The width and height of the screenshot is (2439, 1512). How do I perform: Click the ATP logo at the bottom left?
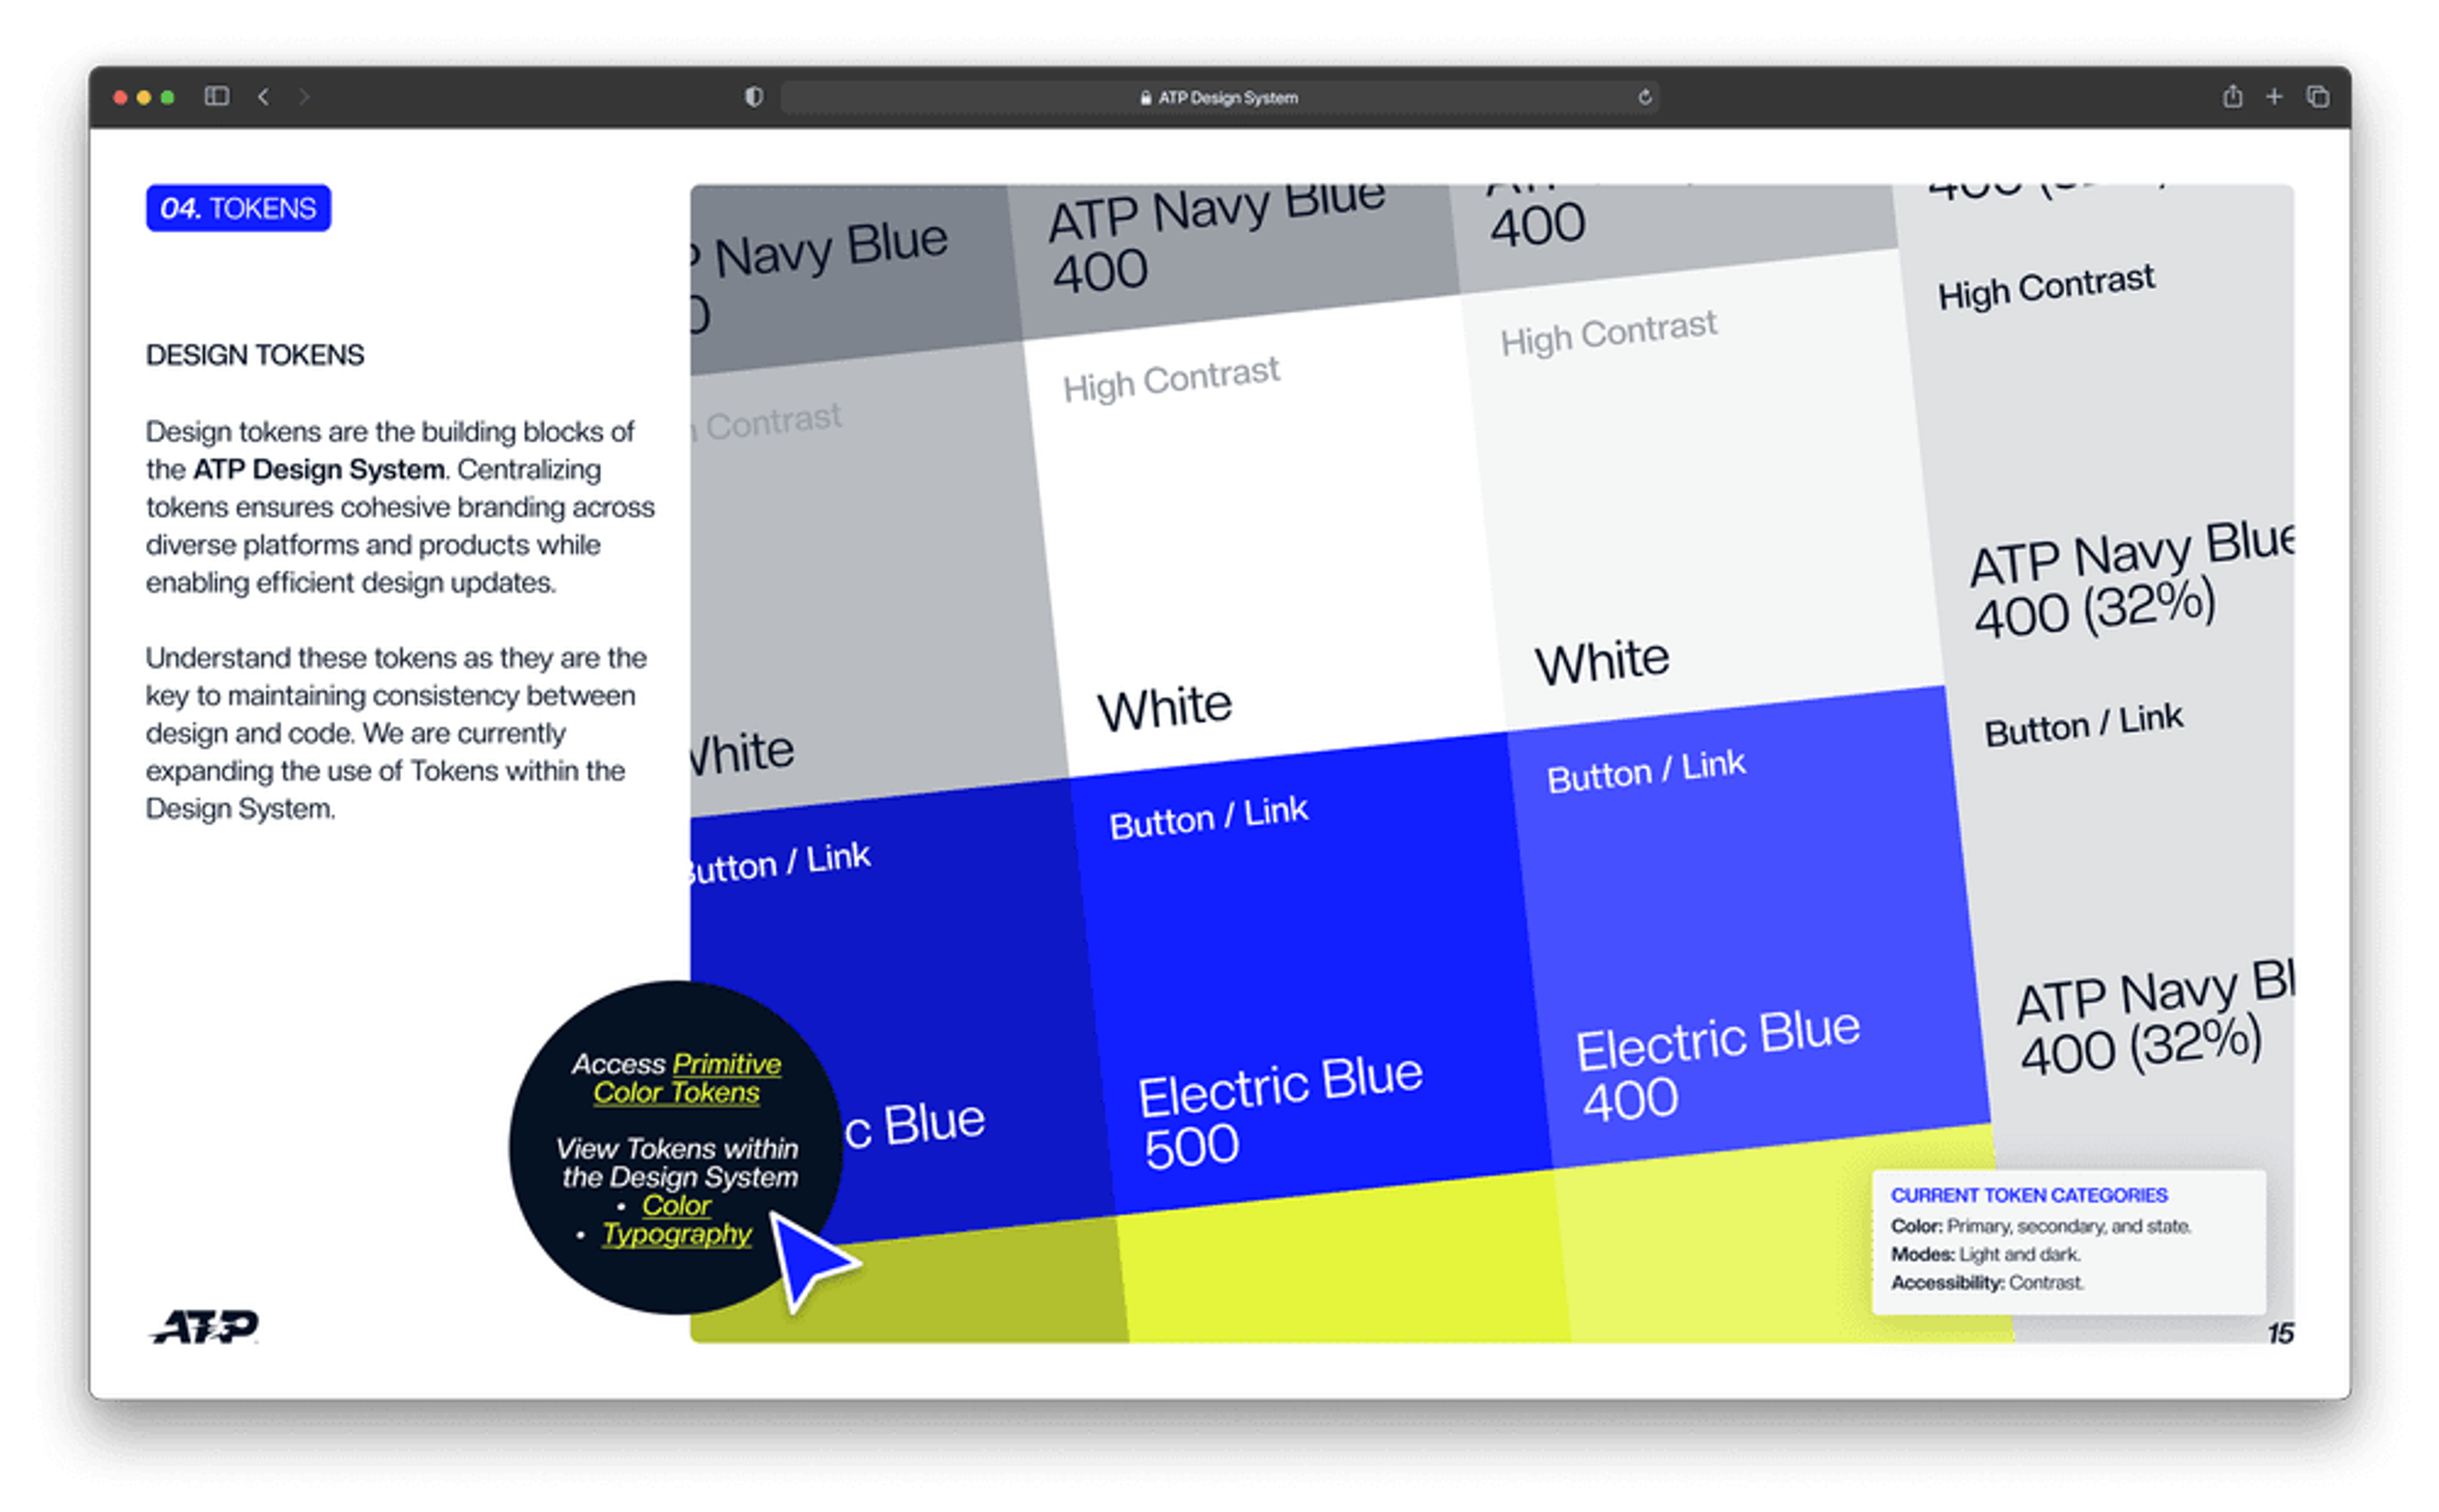[x=205, y=1326]
